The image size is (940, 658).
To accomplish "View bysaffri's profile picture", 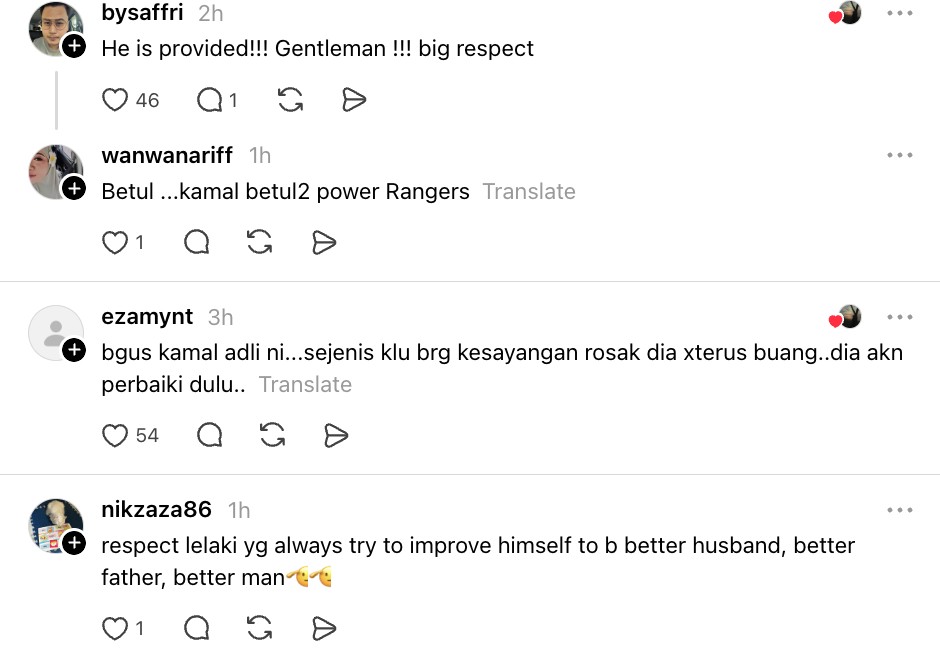I will click(54, 28).
